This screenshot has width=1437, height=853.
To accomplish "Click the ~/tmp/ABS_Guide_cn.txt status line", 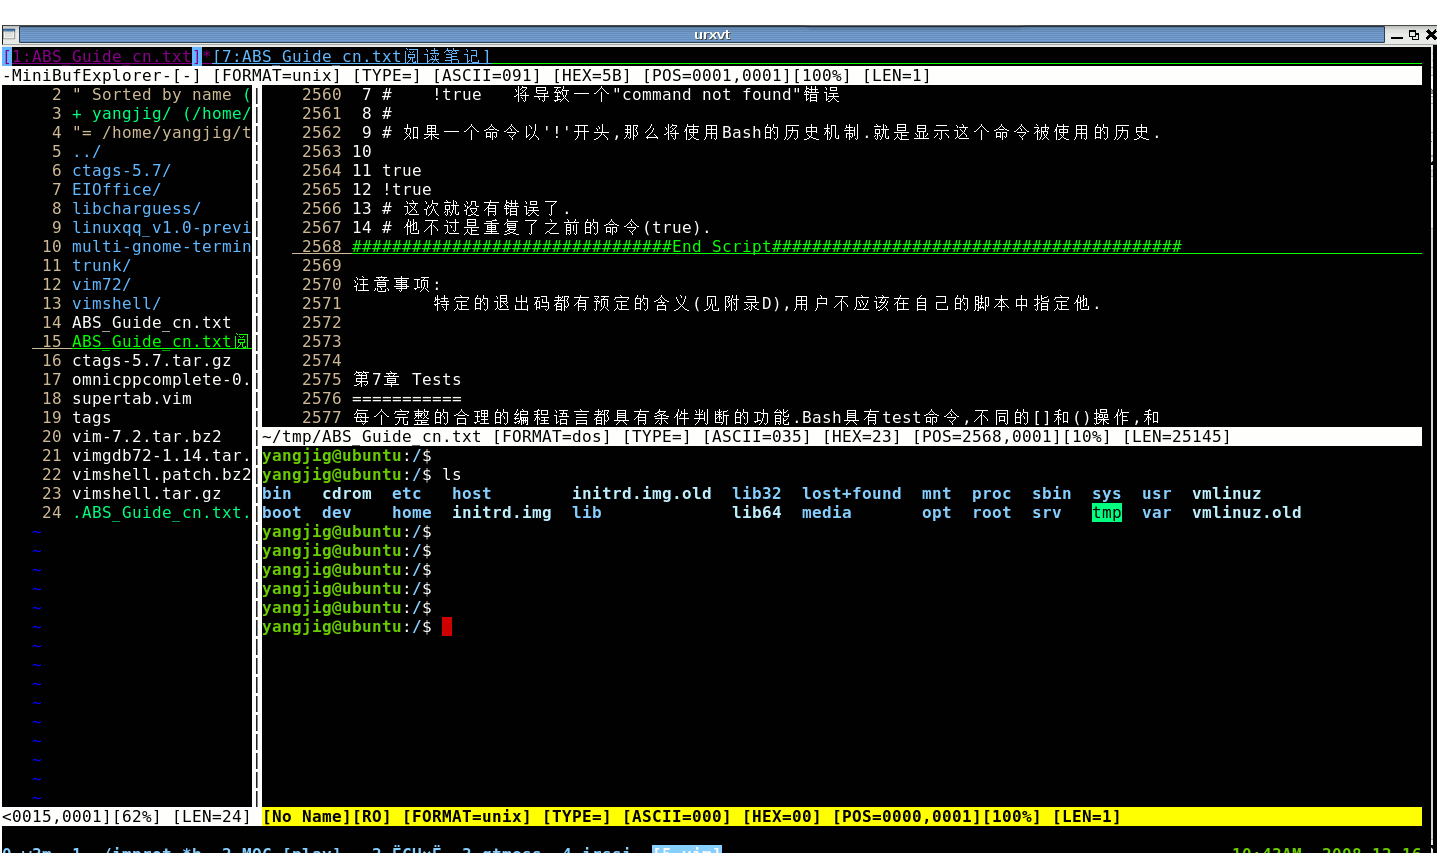I will 841,436.
